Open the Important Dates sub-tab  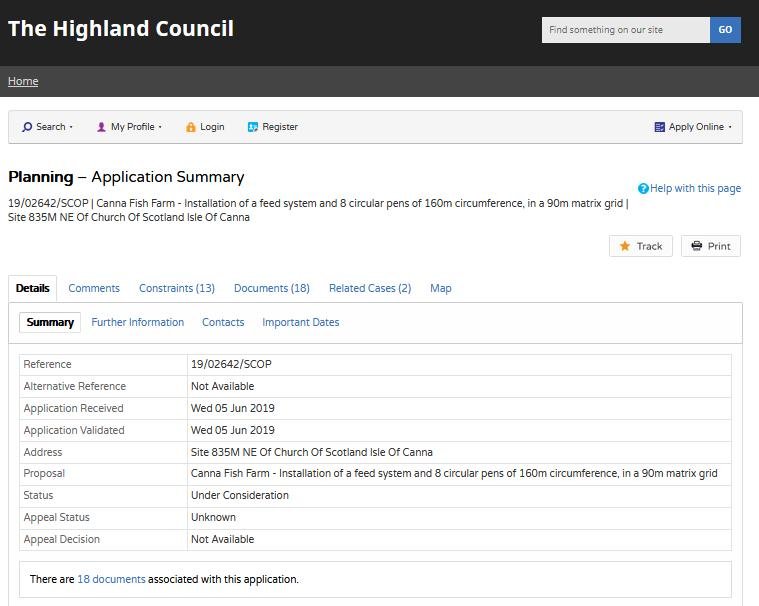(300, 322)
